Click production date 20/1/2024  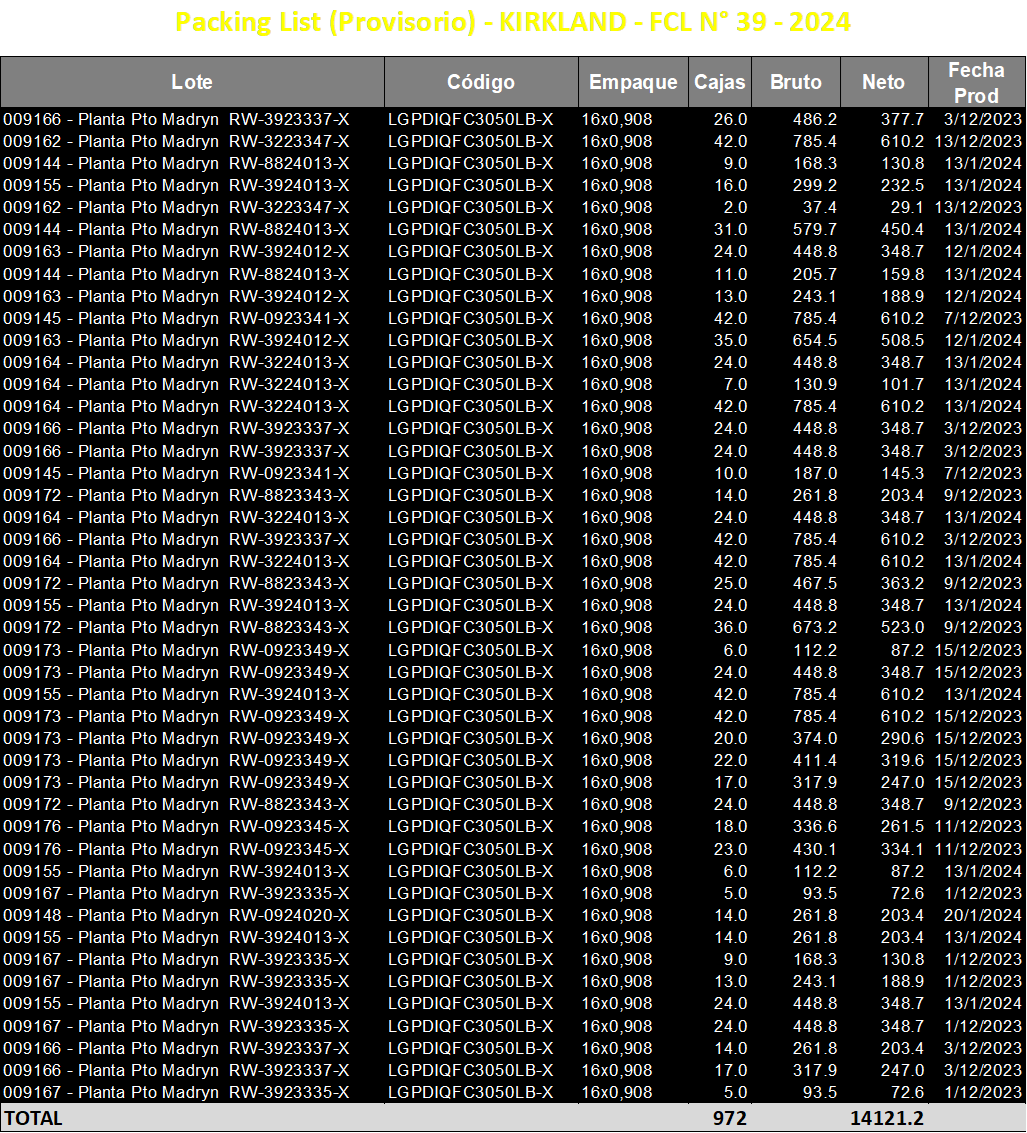[x=983, y=916]
